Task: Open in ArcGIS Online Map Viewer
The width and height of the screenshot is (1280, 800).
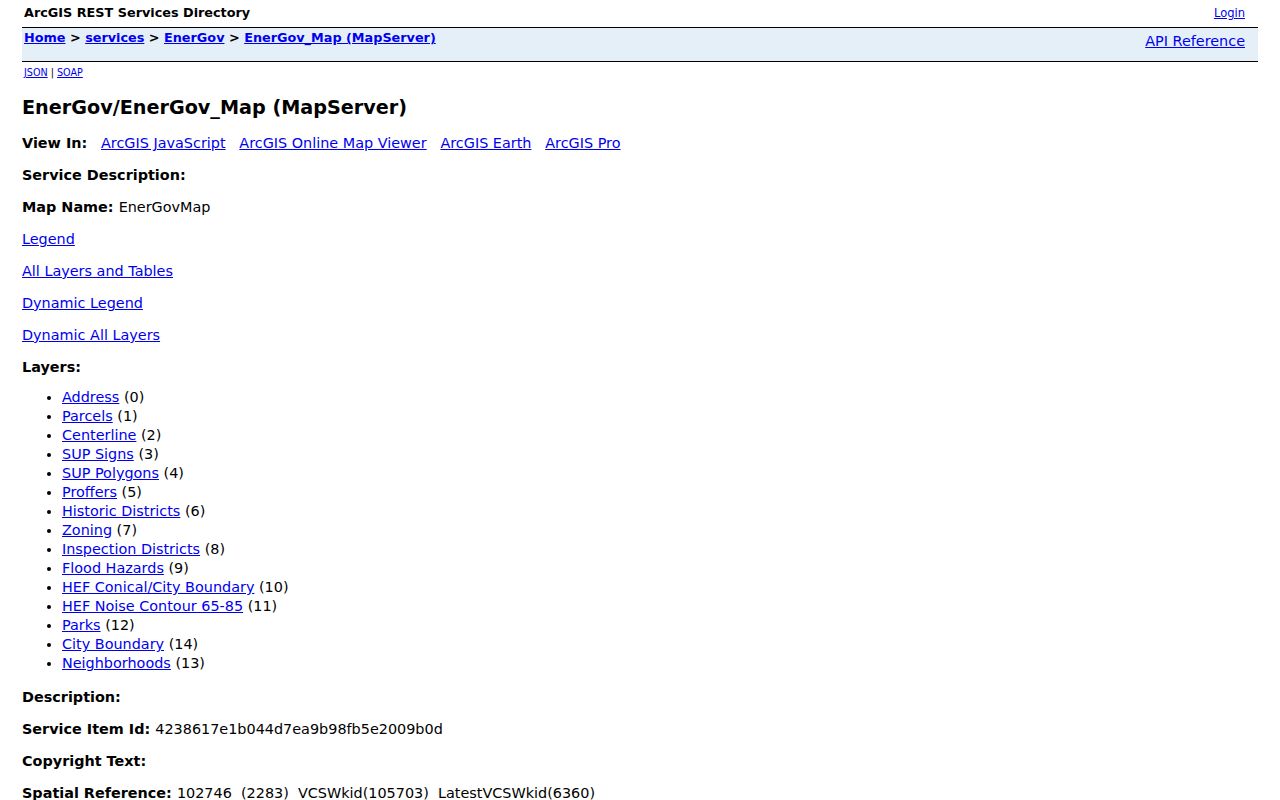Action: [x=333, y=143]
